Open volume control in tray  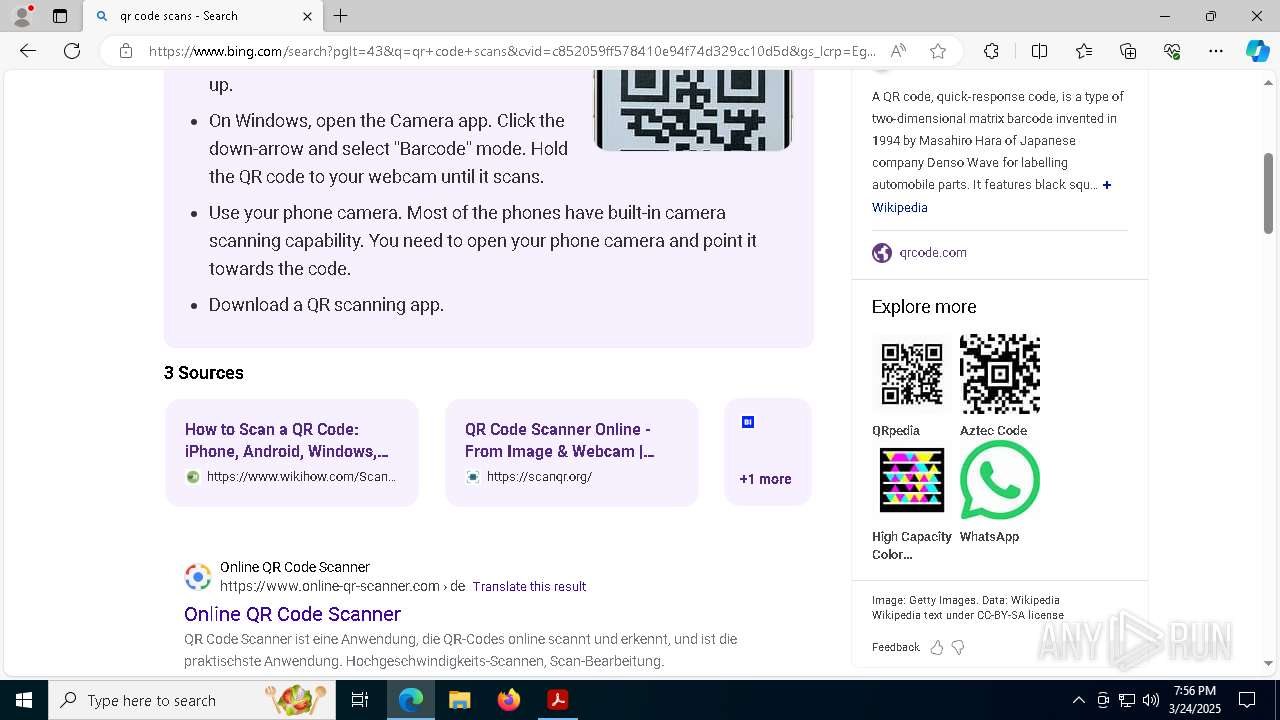[x=1151, y=700]
